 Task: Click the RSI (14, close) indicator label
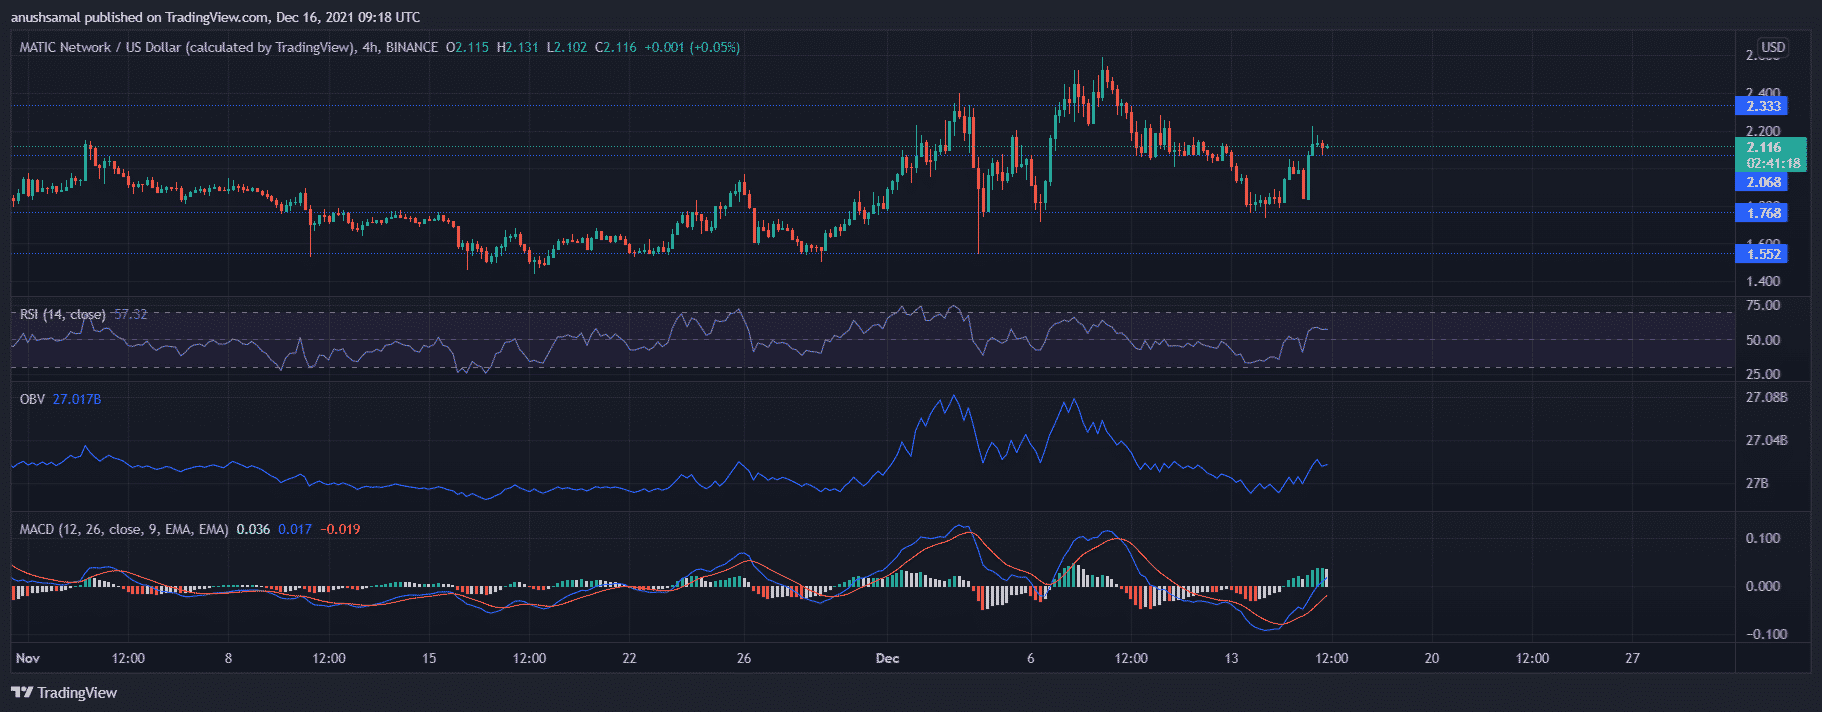62,314
